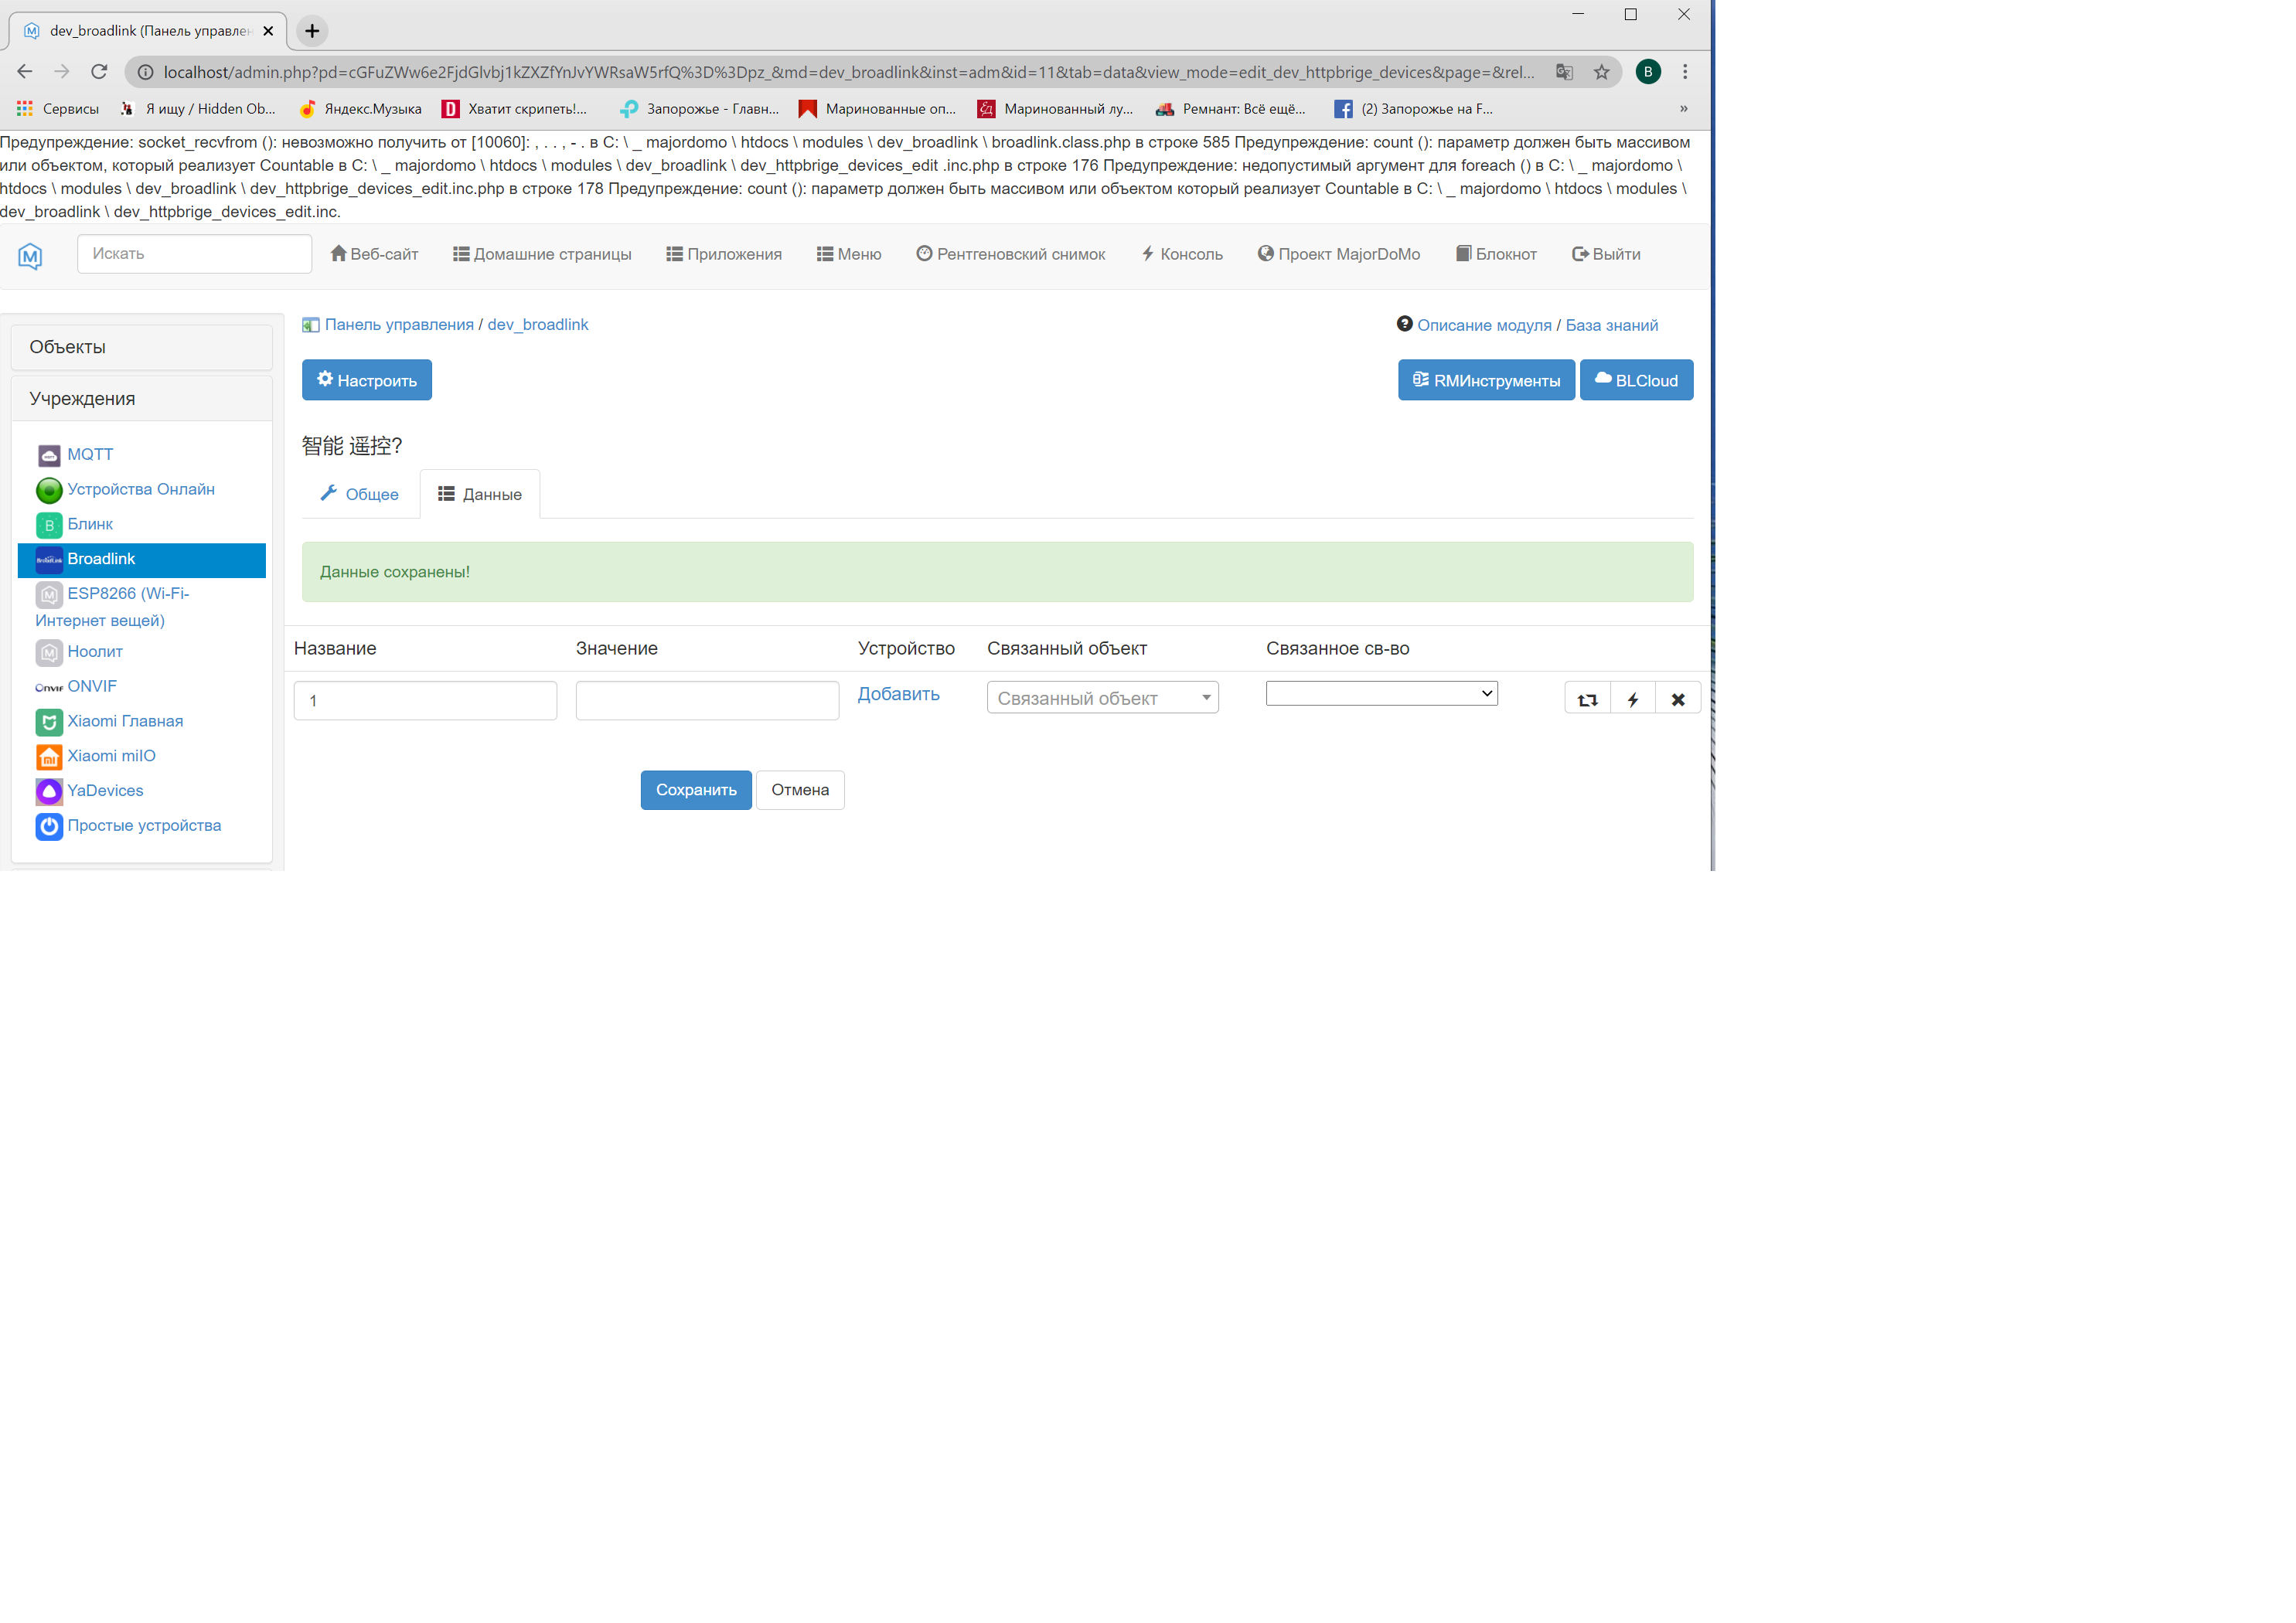
Task: Click the Значение input field
Action: [707, 700]
